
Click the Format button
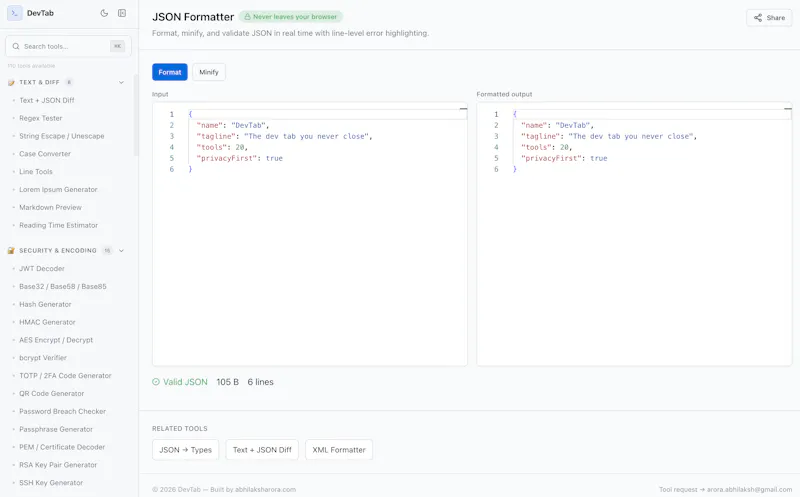coord(170,72)
